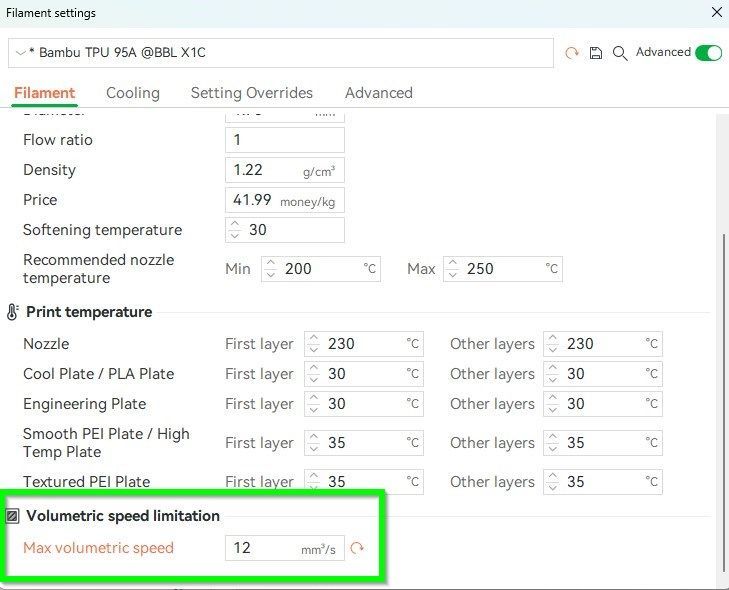Adjust Min recommended nozzle temperature stepper
Screen dimensions: 729x590
click(x=271, y=269)
